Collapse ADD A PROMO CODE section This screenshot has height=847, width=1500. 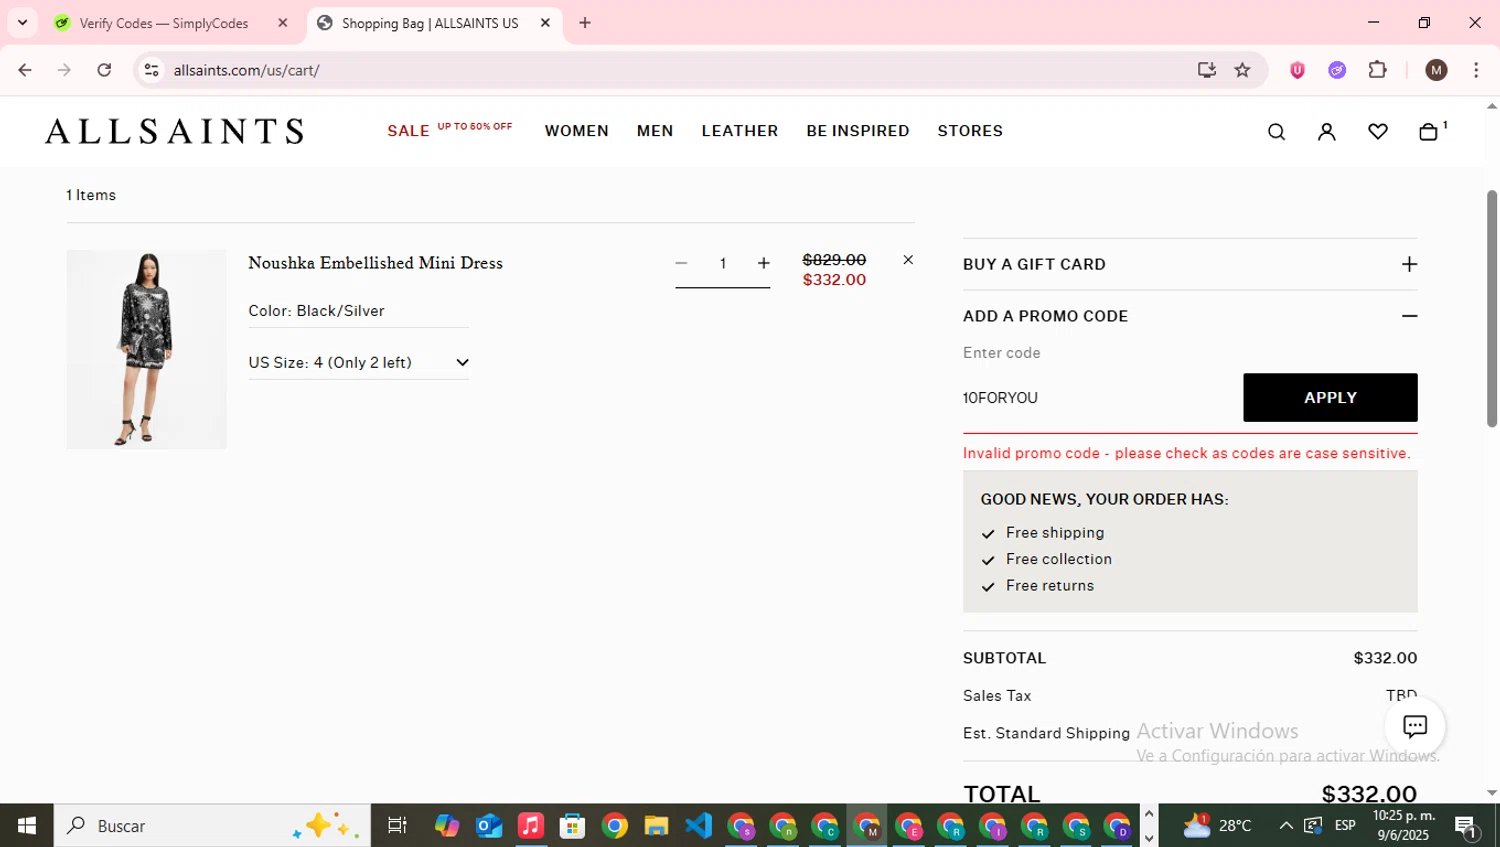[1190, 316]
